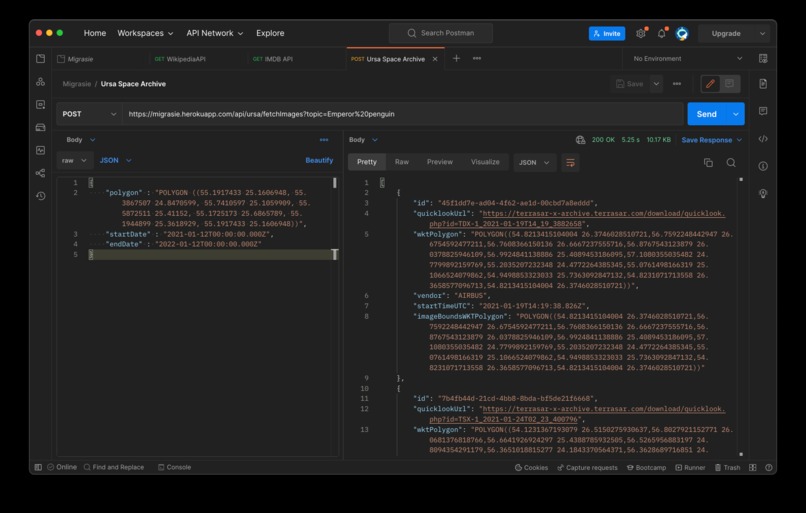
Task: Open the request Body section dropdown
Action: (x=81, y=140)
